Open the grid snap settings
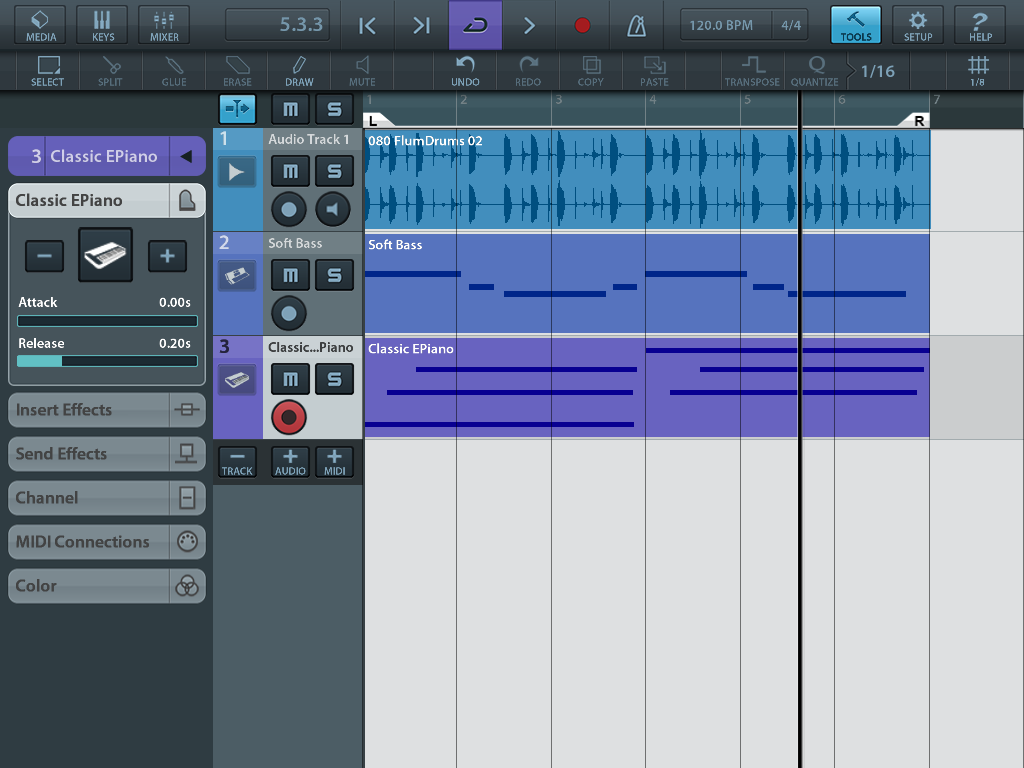Image resolution: width=1024 pixels, height=768 pixels. (978, 70)
